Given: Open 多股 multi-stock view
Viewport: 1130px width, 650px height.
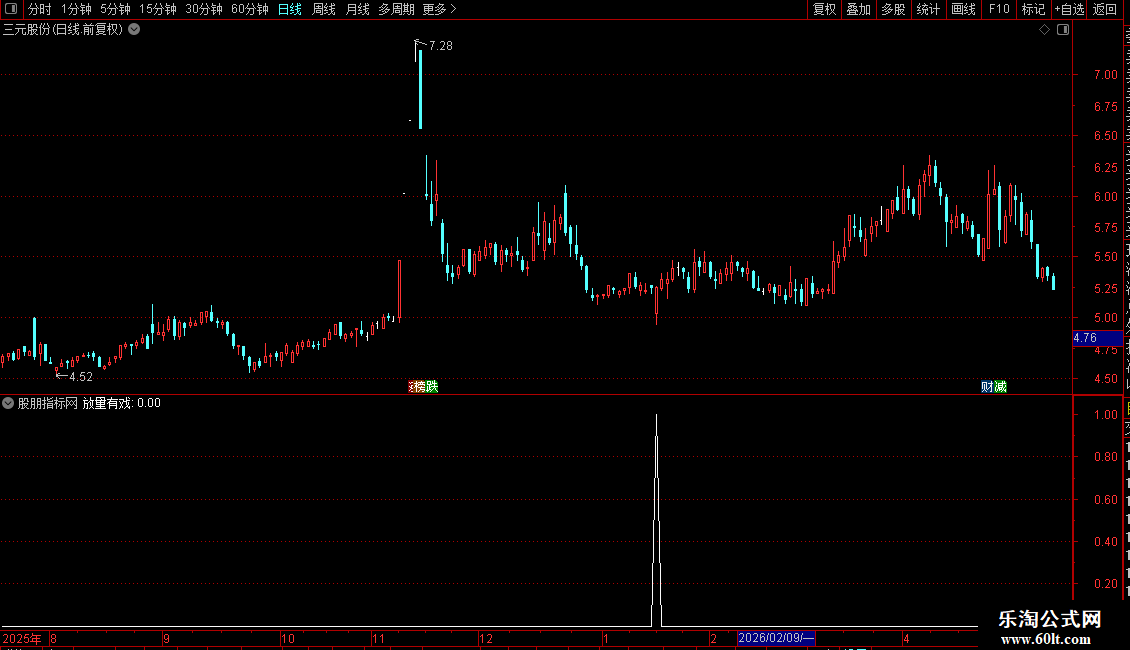Looking at the screenshot, I should (893, 9).
